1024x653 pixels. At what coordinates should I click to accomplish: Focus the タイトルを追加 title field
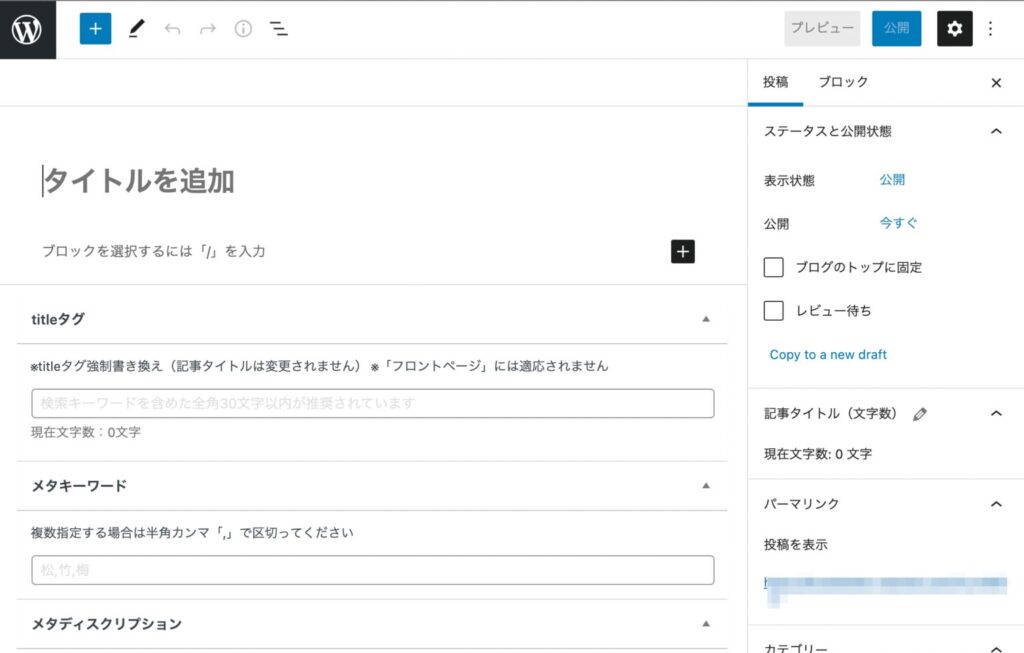click(138, 181)
